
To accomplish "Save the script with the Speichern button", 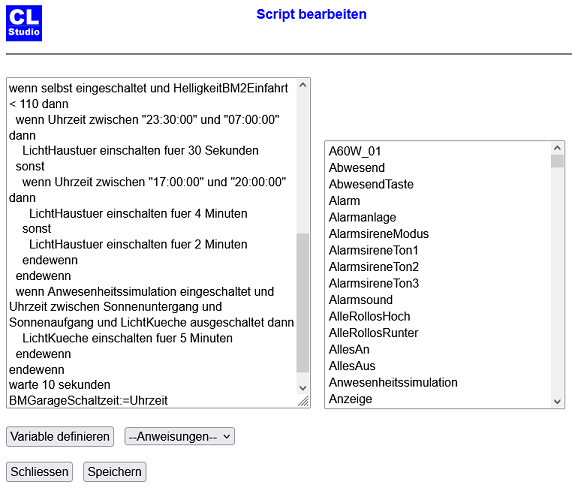I will pos(115,472).
